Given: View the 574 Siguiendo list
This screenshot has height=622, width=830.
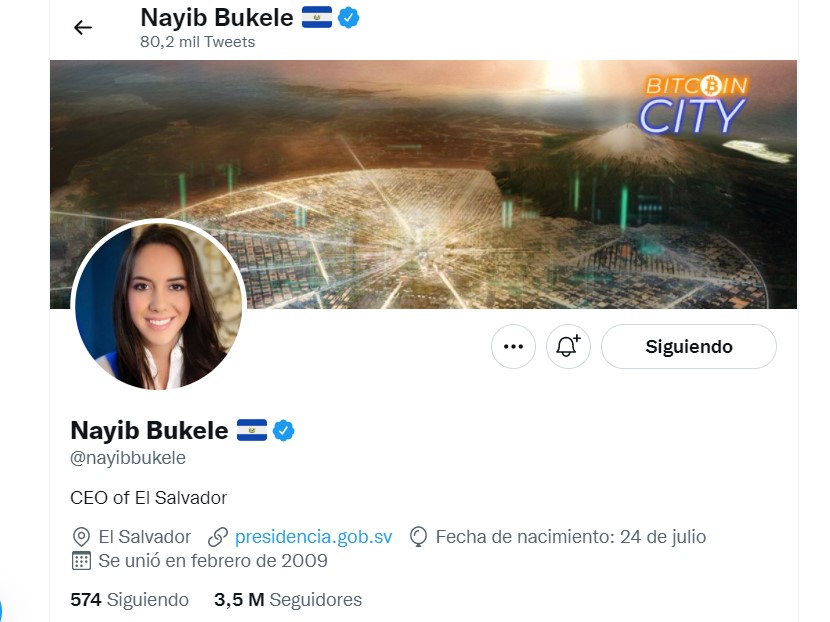Looking at the screenshot, I should pyautogui.click(x=129, y=600).
